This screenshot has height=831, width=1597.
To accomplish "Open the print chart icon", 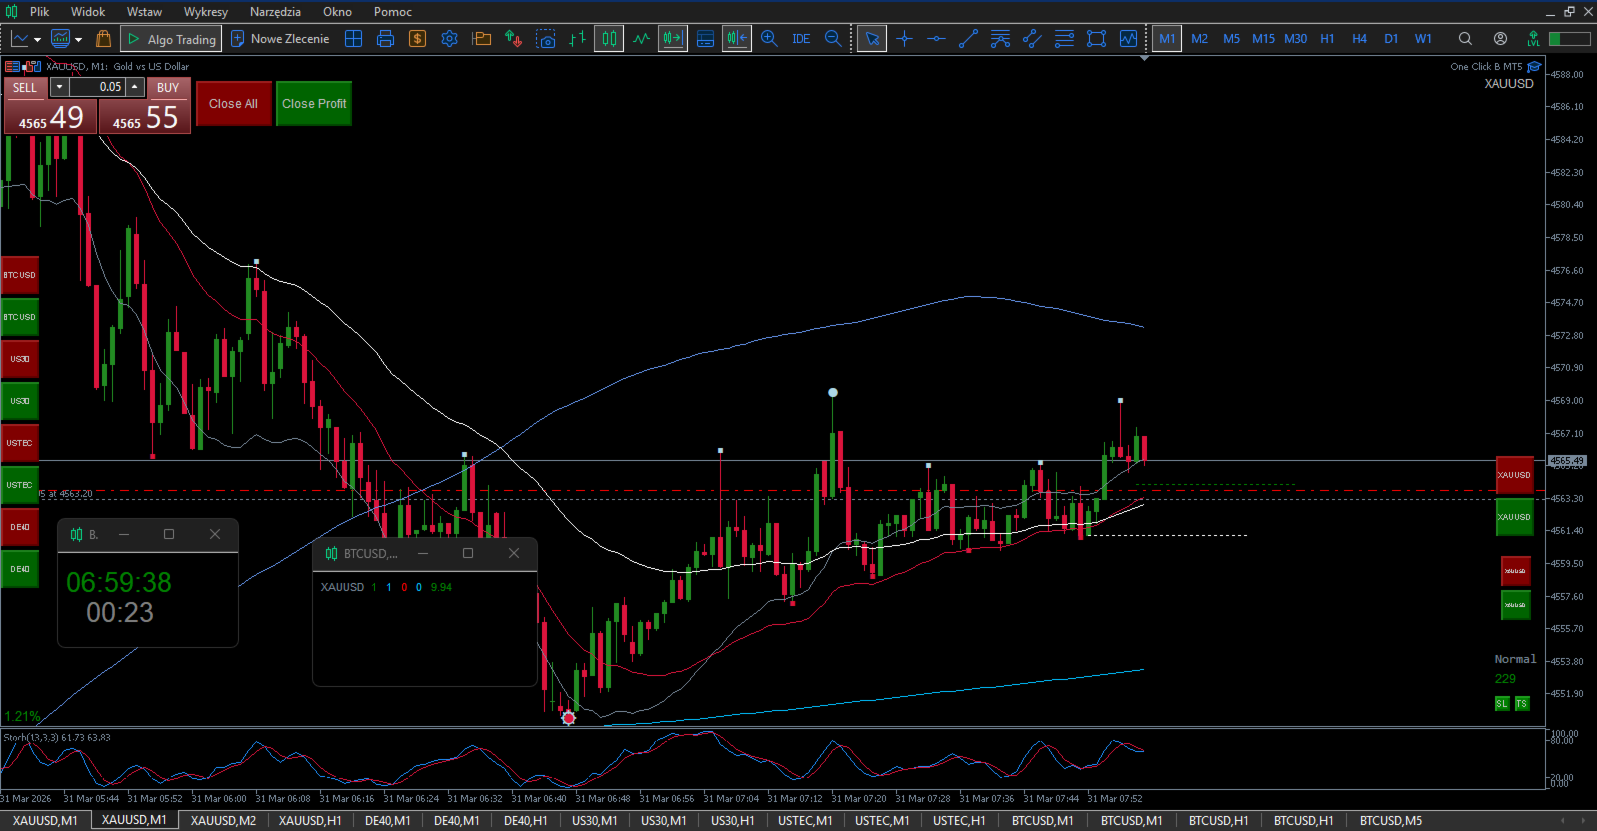I will (385, 39).
